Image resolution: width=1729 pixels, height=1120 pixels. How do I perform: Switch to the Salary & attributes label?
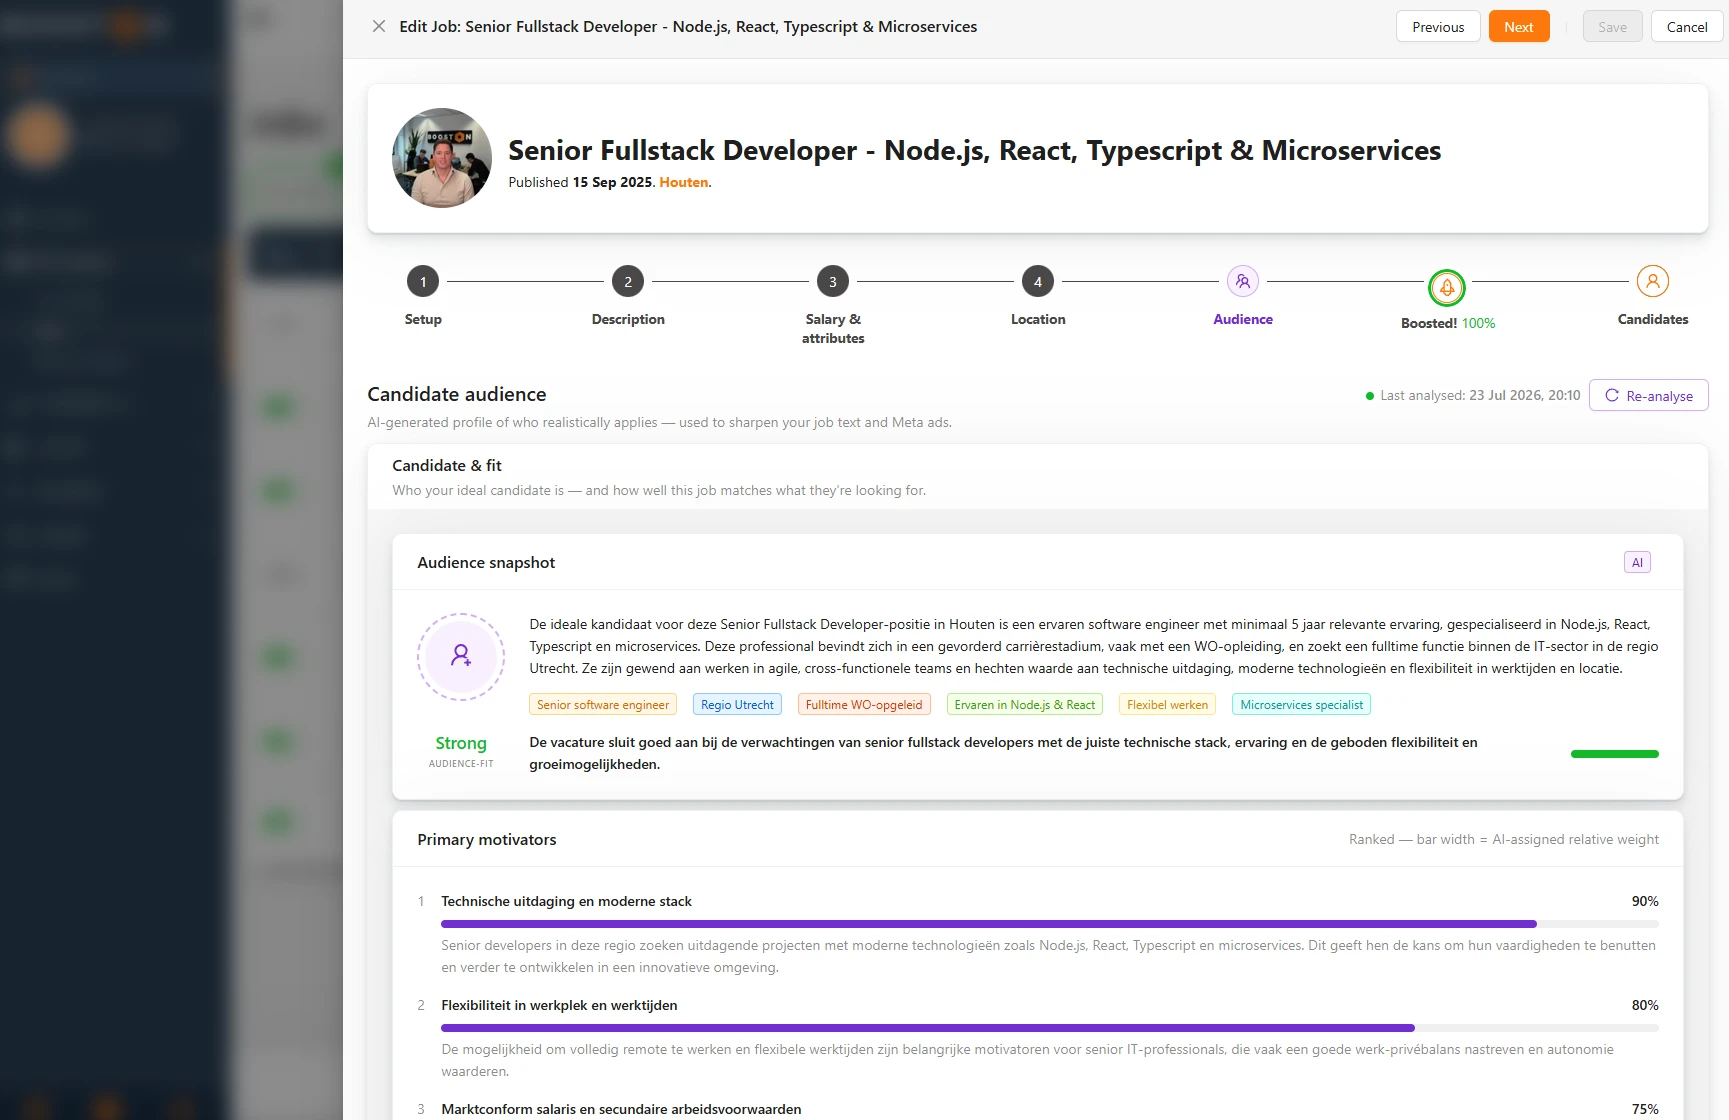coord(833,329)
